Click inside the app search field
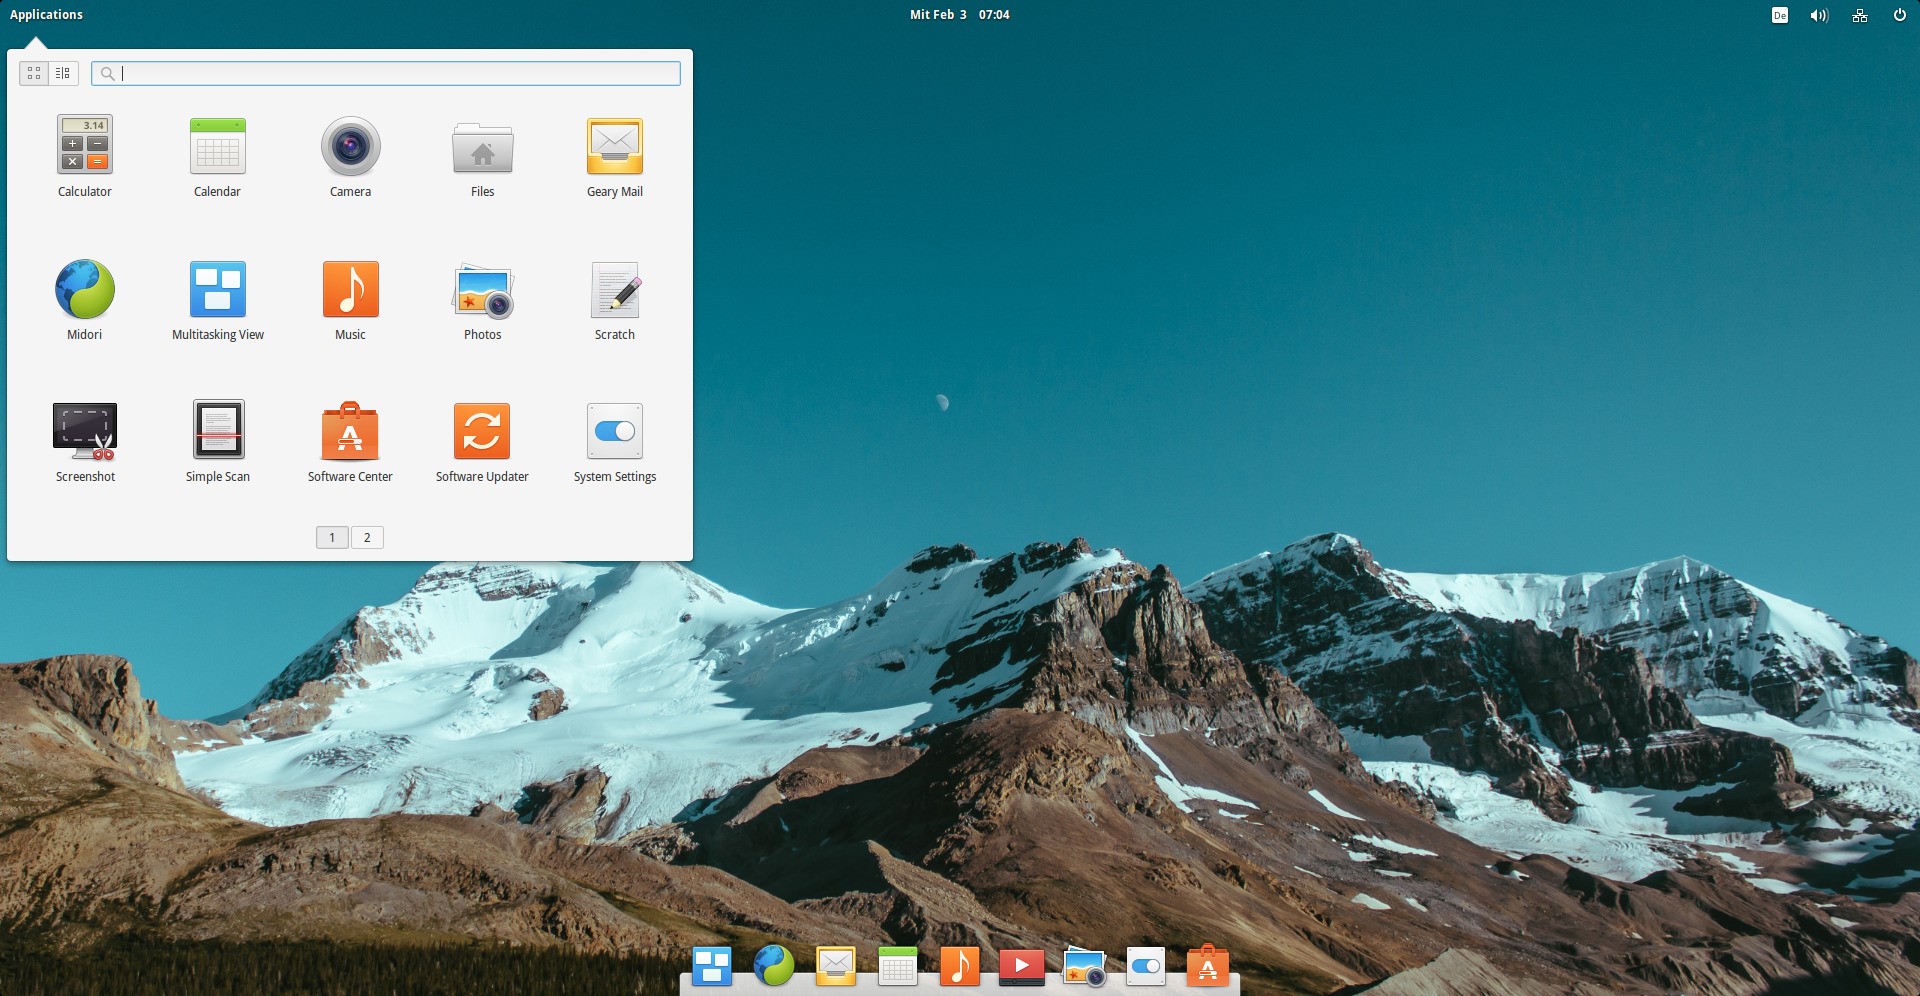Image resolution: width=1920 pixels, height=996 pixels. click(386, 72)
